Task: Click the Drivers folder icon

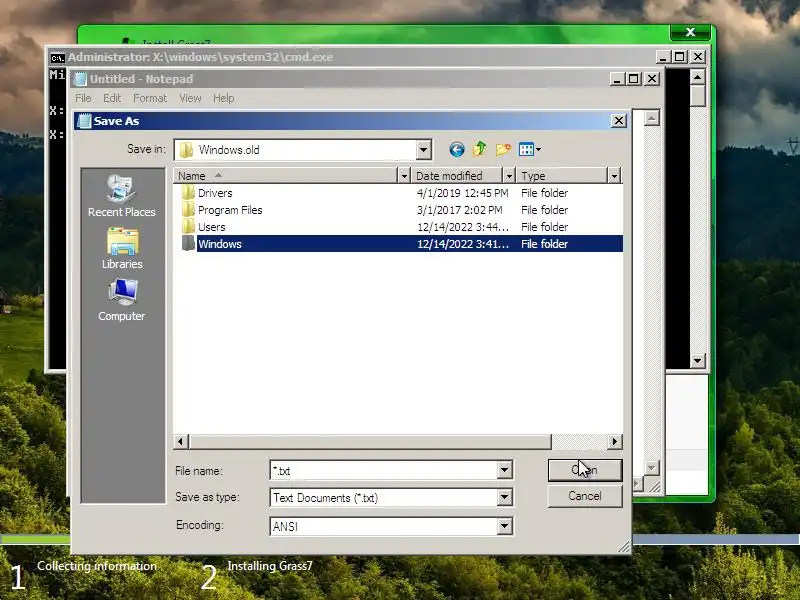Action: 188,193
